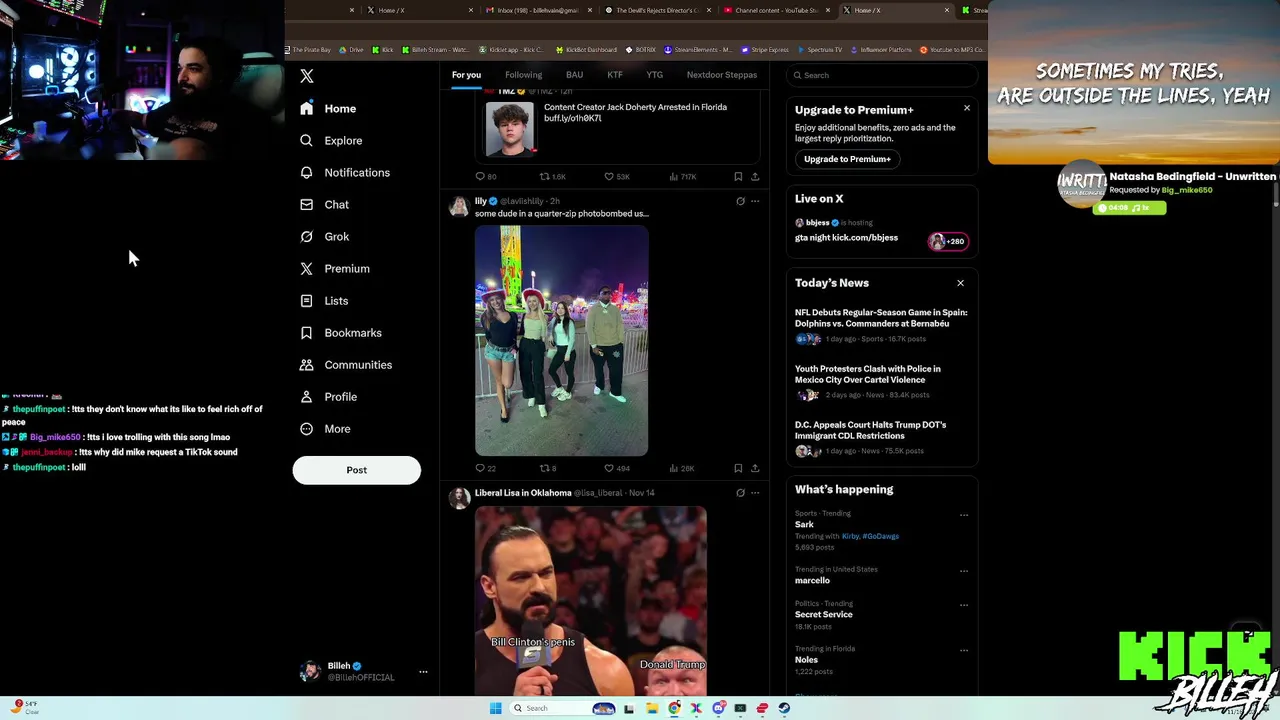Open more options on Liberal Lisa's post
1280x720 pixels.
755,493
